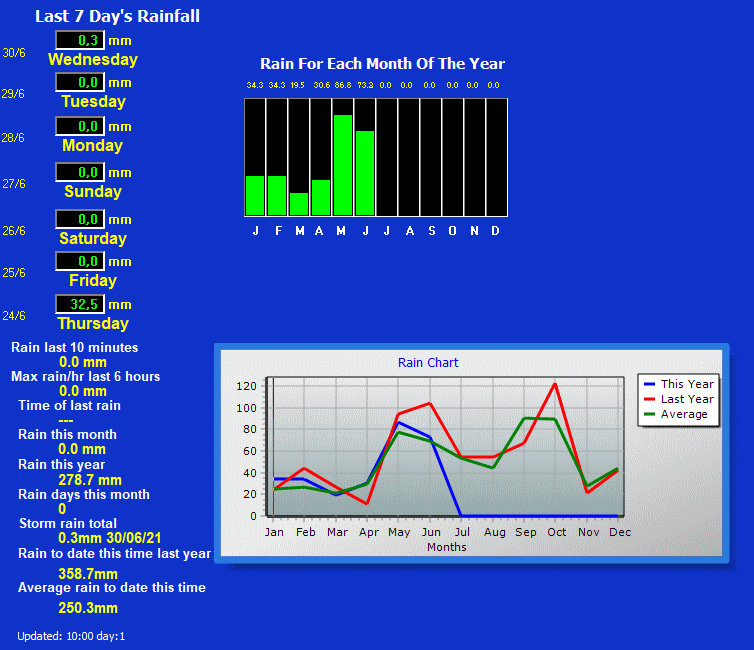Click 'Average rain to date this time' label
The width and height of the screenshot is (754, 650).
pos(112,588)
